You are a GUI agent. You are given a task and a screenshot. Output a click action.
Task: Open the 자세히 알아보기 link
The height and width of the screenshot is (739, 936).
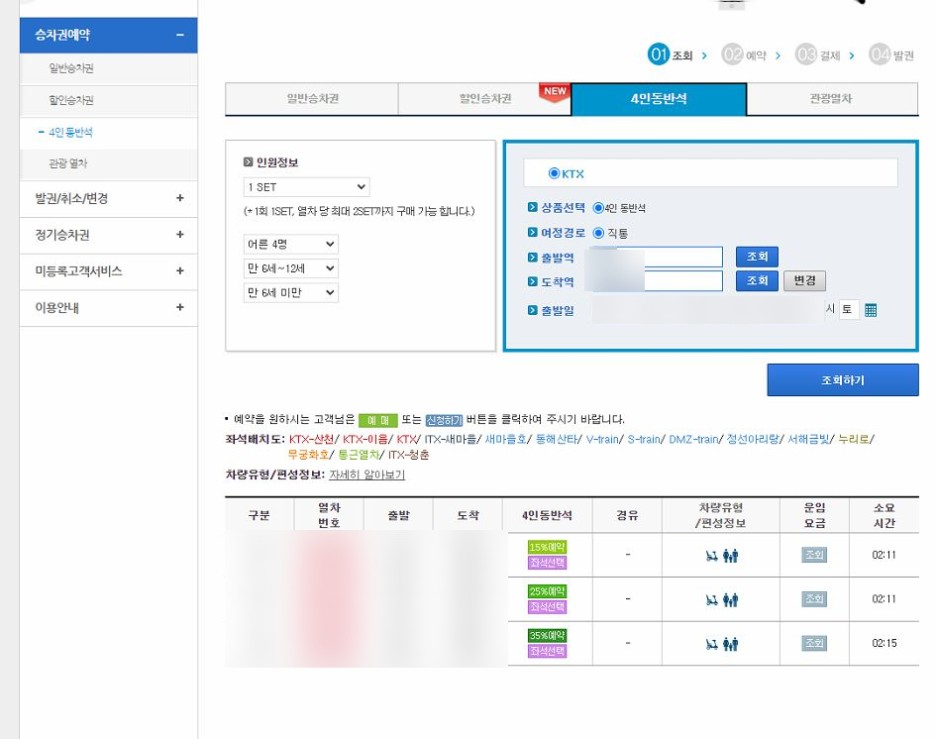pos(367,475)
